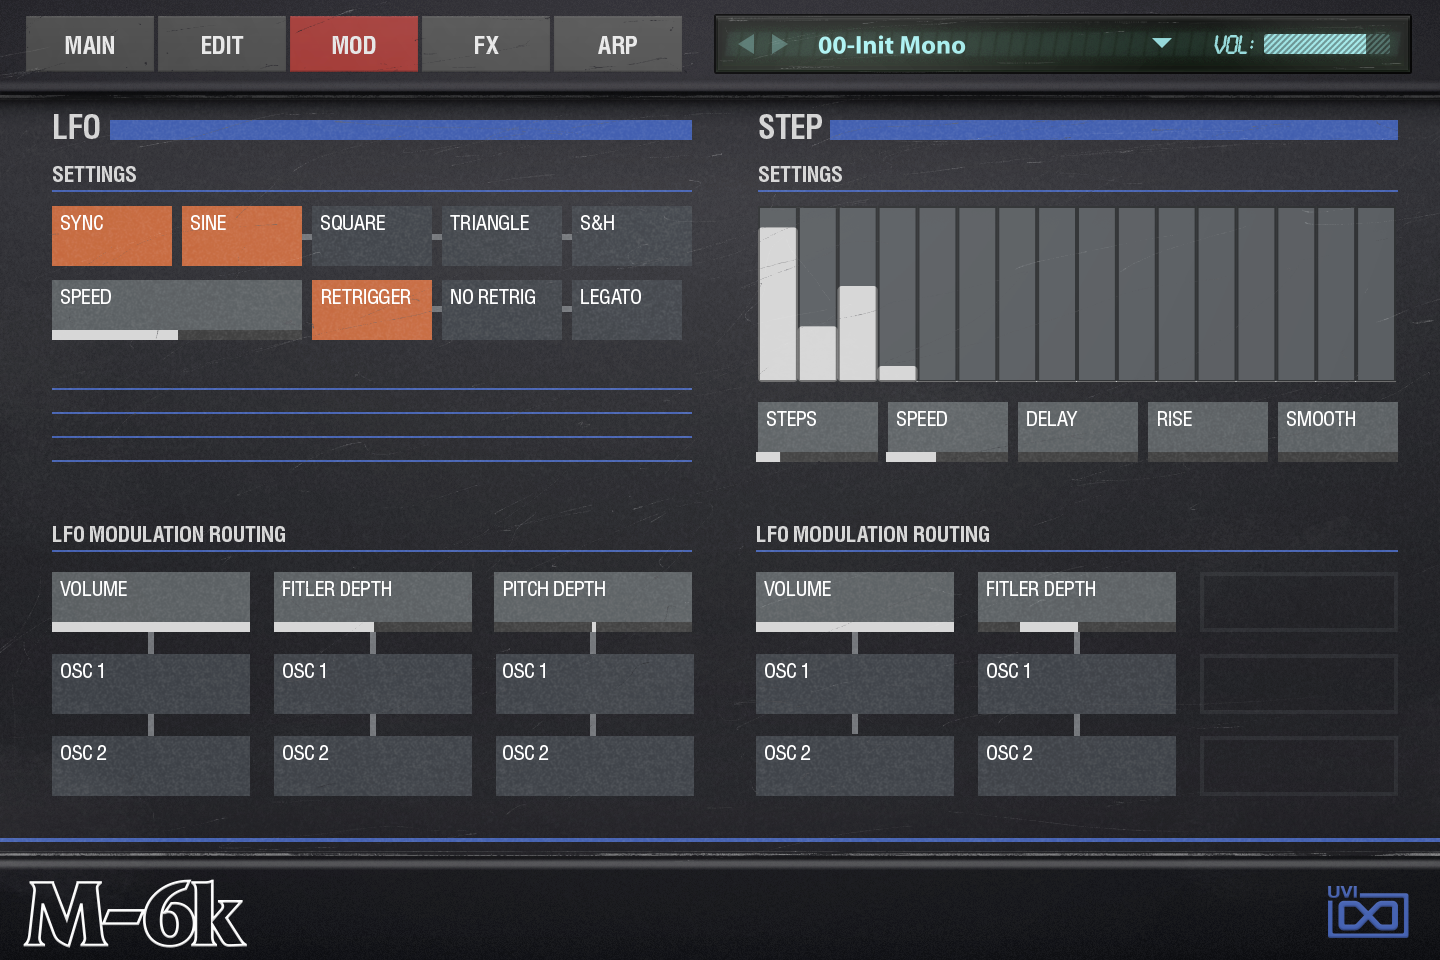Load next preset with right arrow
The width and height of the screenshot is (1440, 960).
[780, 44]
